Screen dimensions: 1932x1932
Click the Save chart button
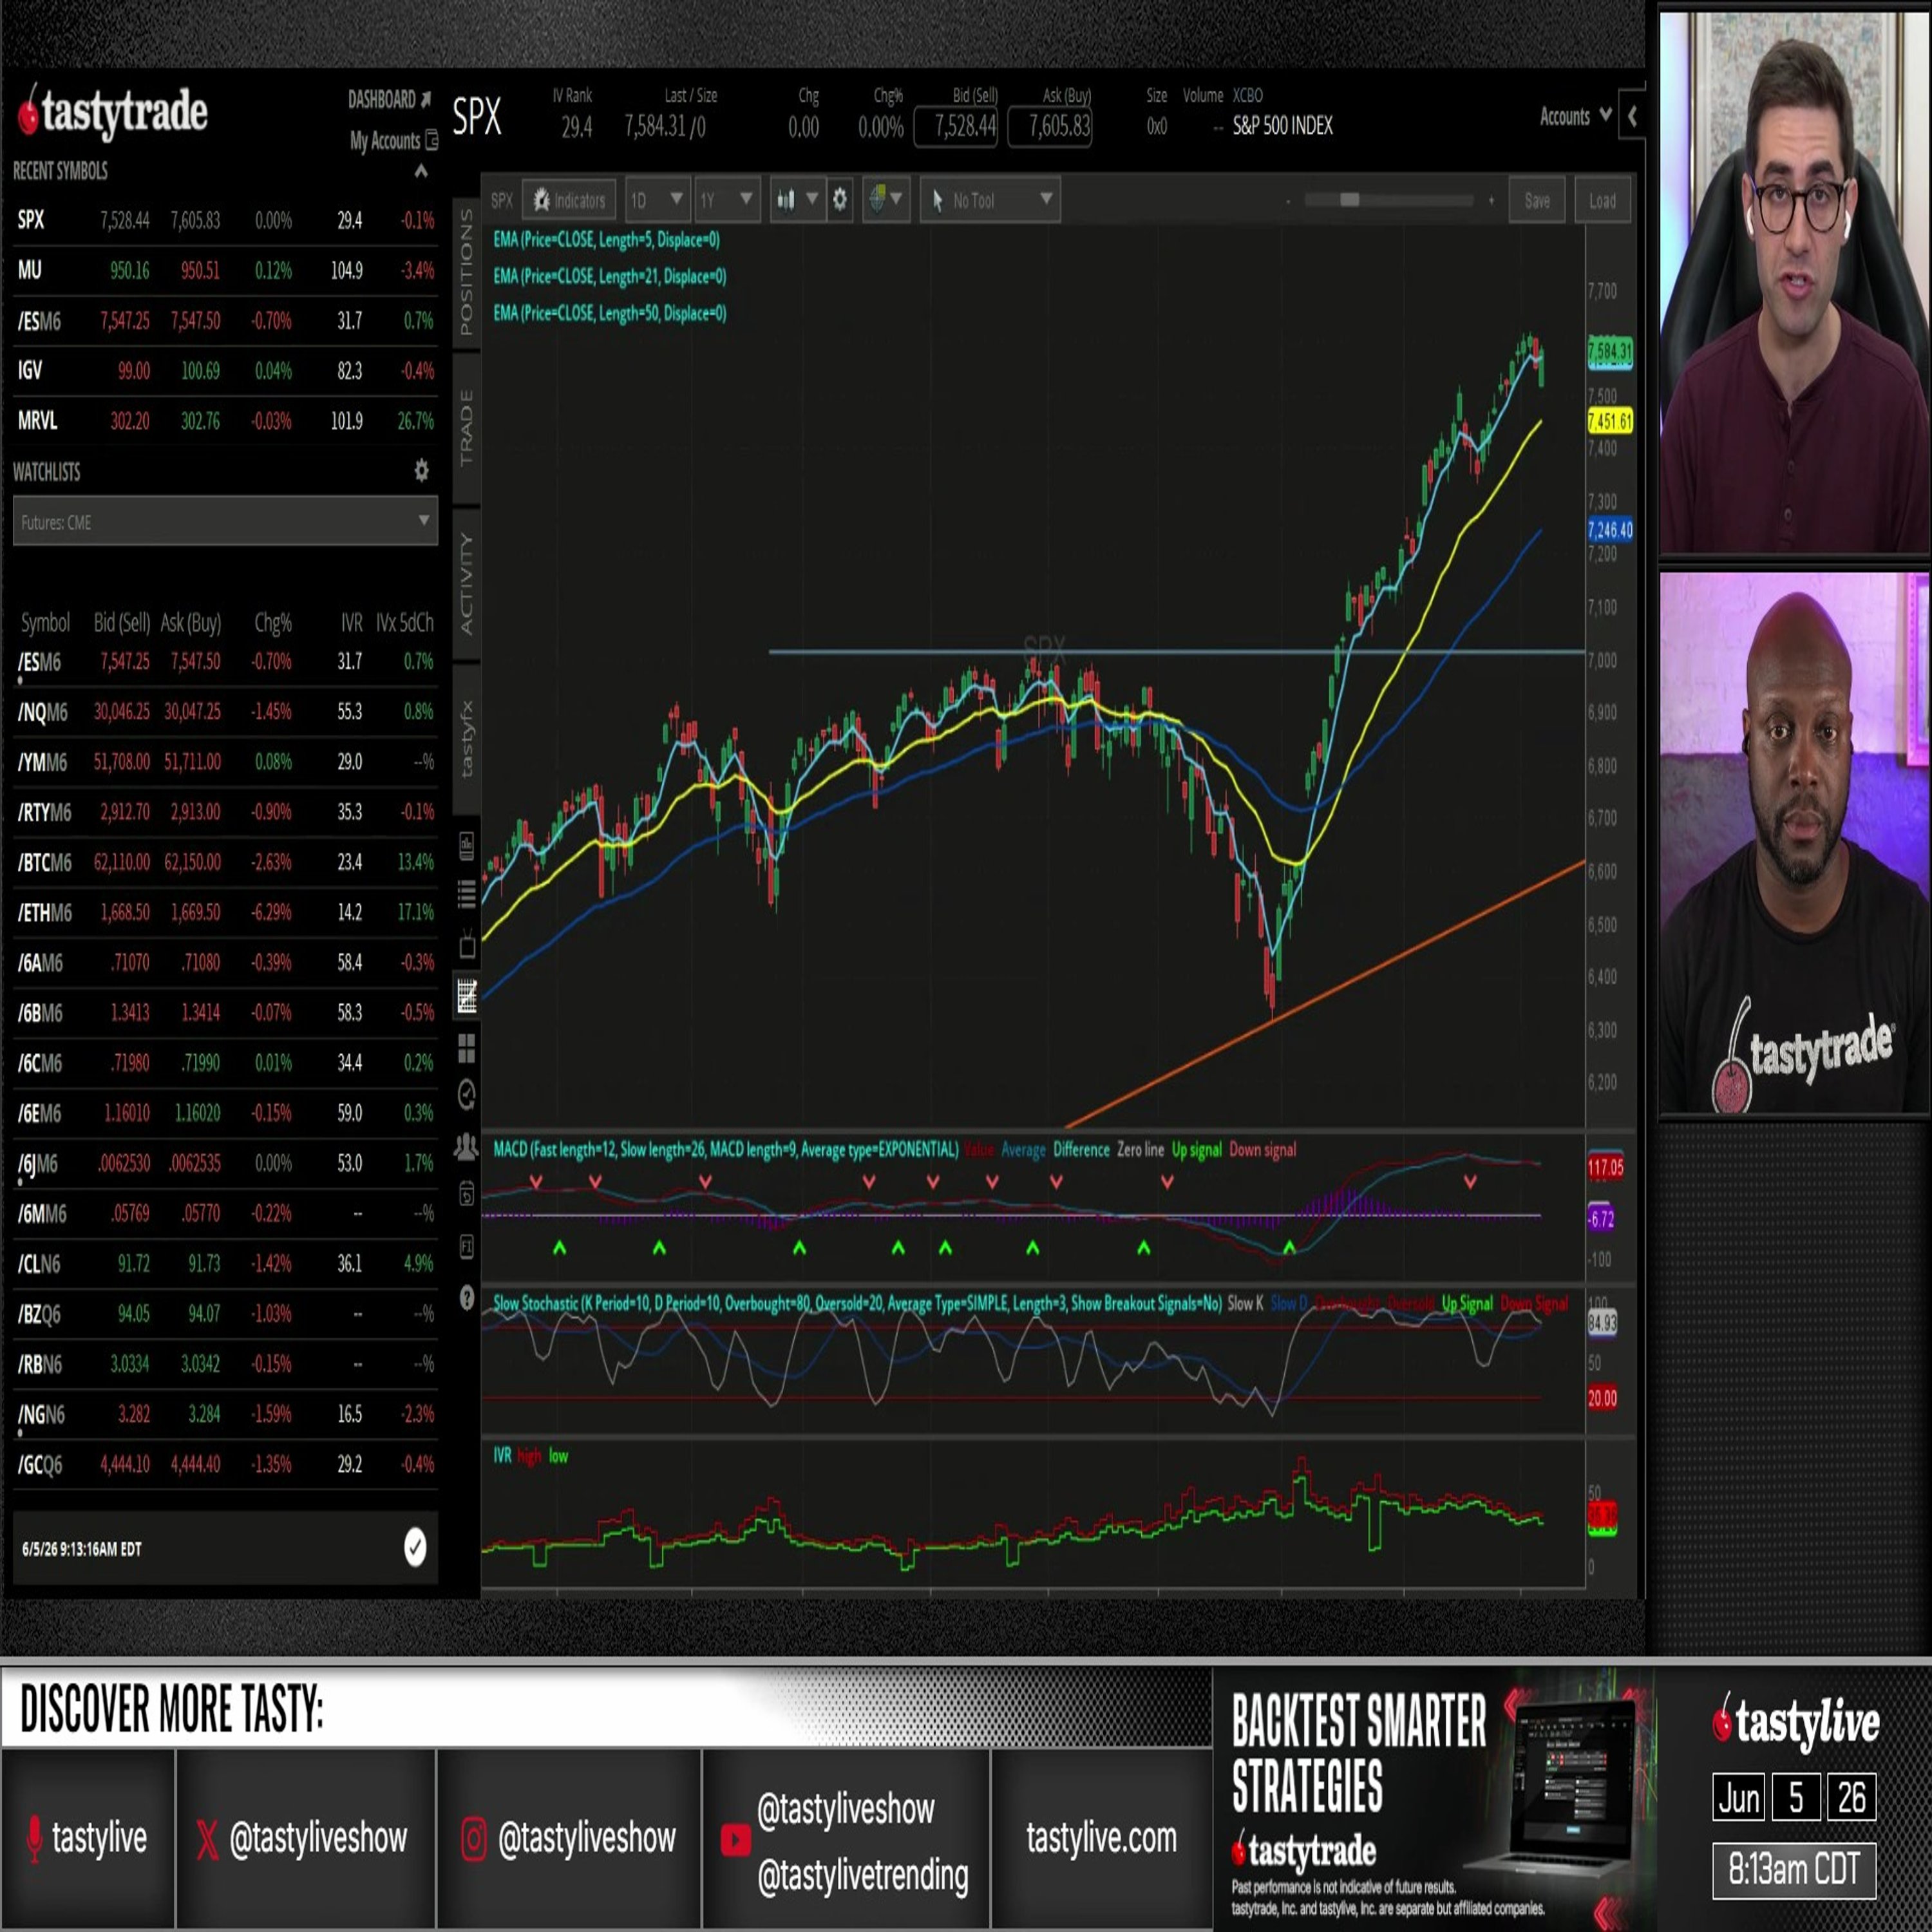(1537, 201)
